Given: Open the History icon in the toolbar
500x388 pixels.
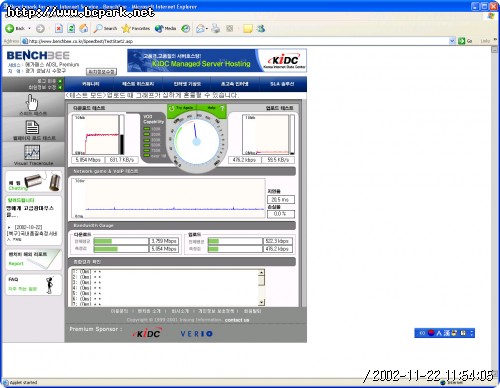Looking at the screenshot, I should [186, 29].
